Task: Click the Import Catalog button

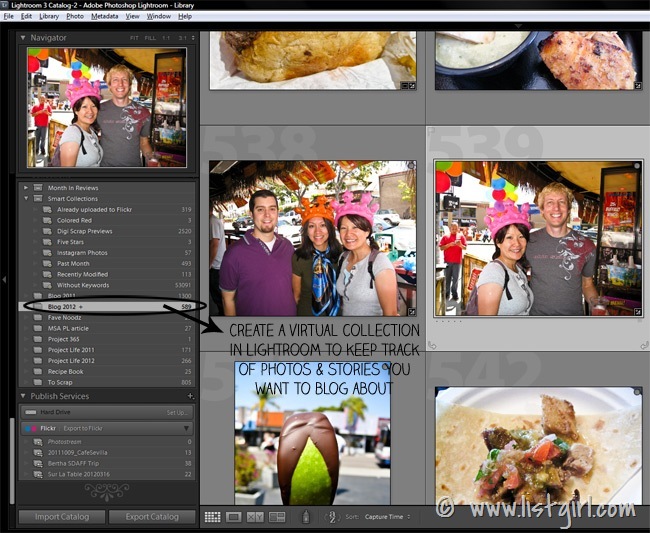Action: click(61, 517)
